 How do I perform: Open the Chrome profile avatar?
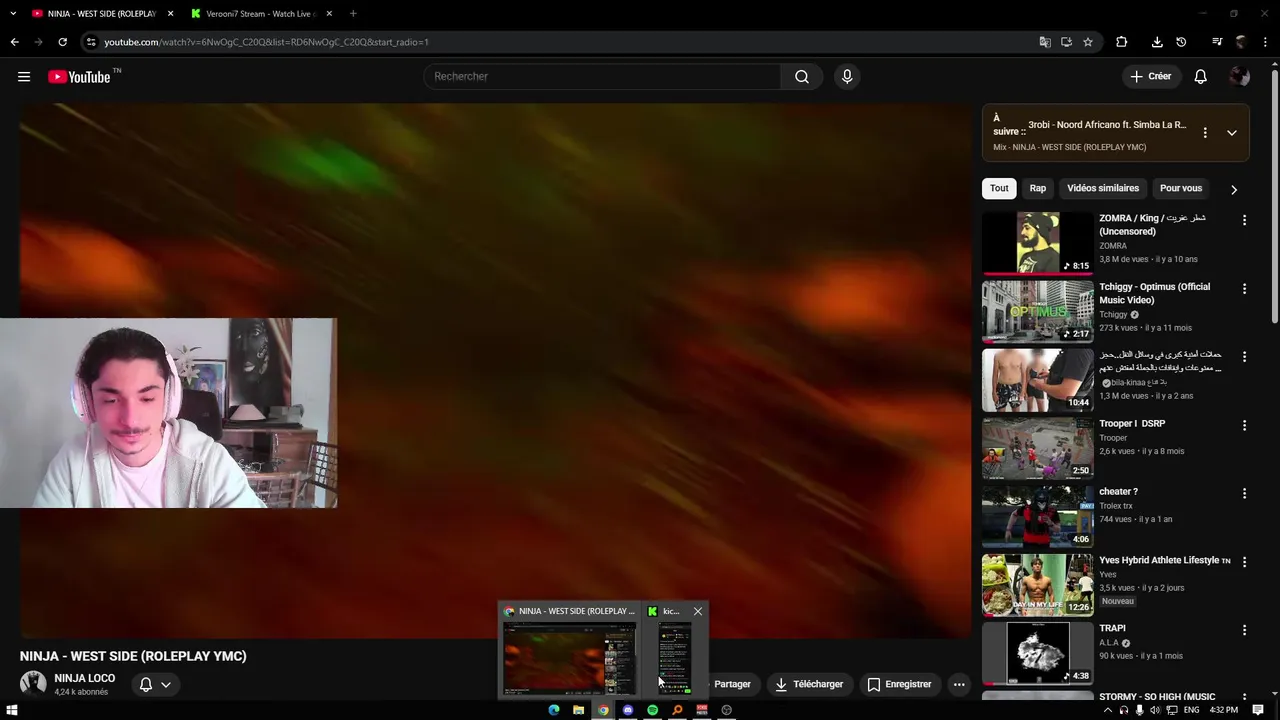[x=1241, y=42]
